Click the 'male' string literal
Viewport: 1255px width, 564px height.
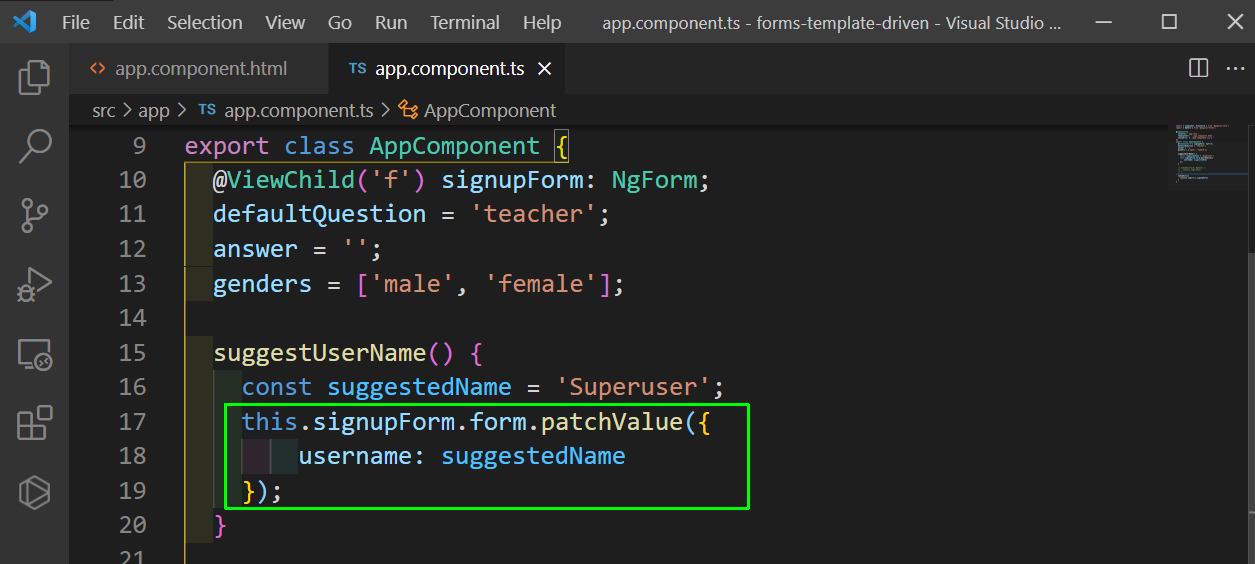(413, 284)
